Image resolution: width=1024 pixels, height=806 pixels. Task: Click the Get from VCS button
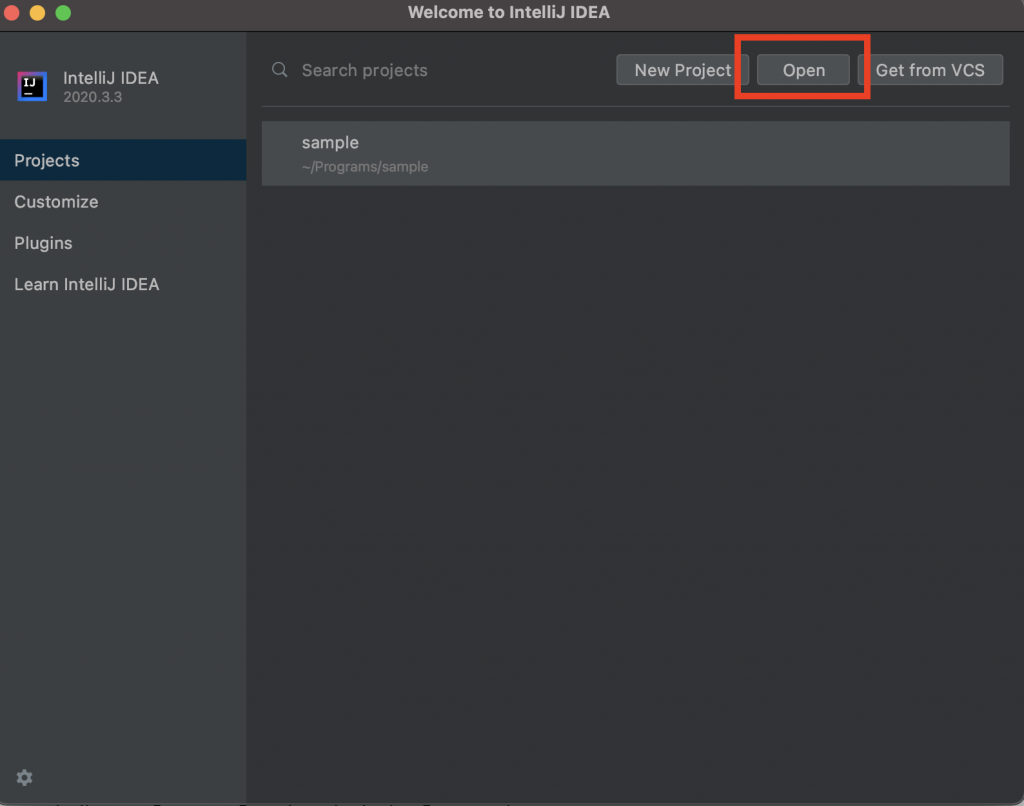click(930, 70)
